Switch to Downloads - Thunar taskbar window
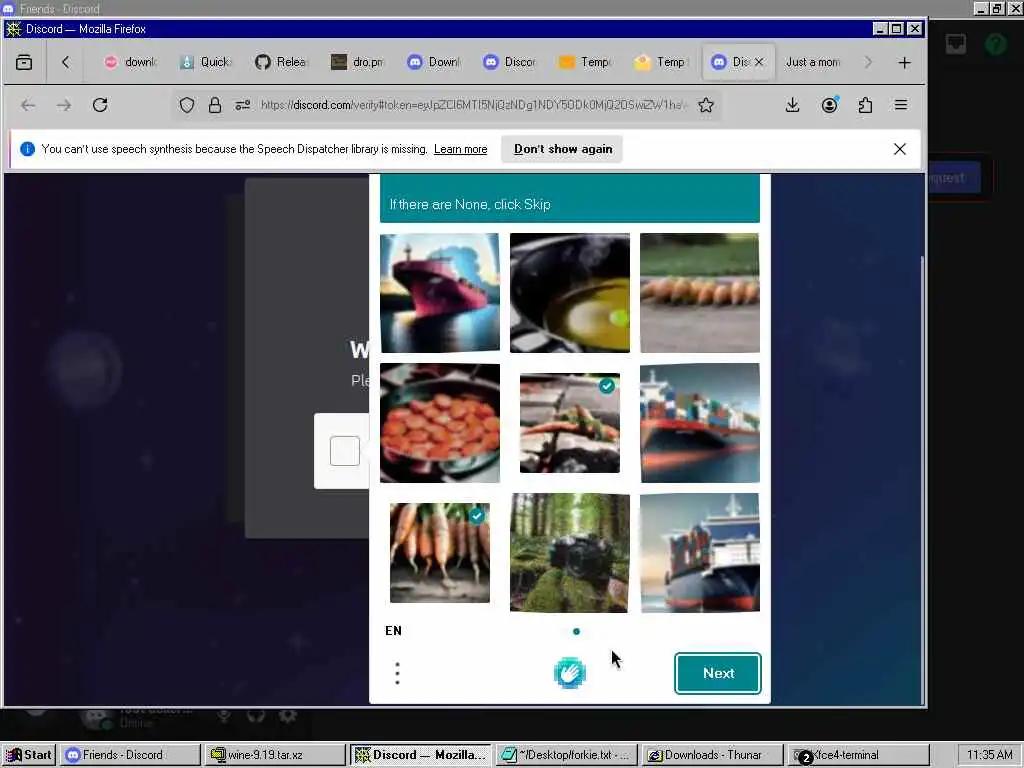Screen dimensions: 1024x768 pos(712,755)
